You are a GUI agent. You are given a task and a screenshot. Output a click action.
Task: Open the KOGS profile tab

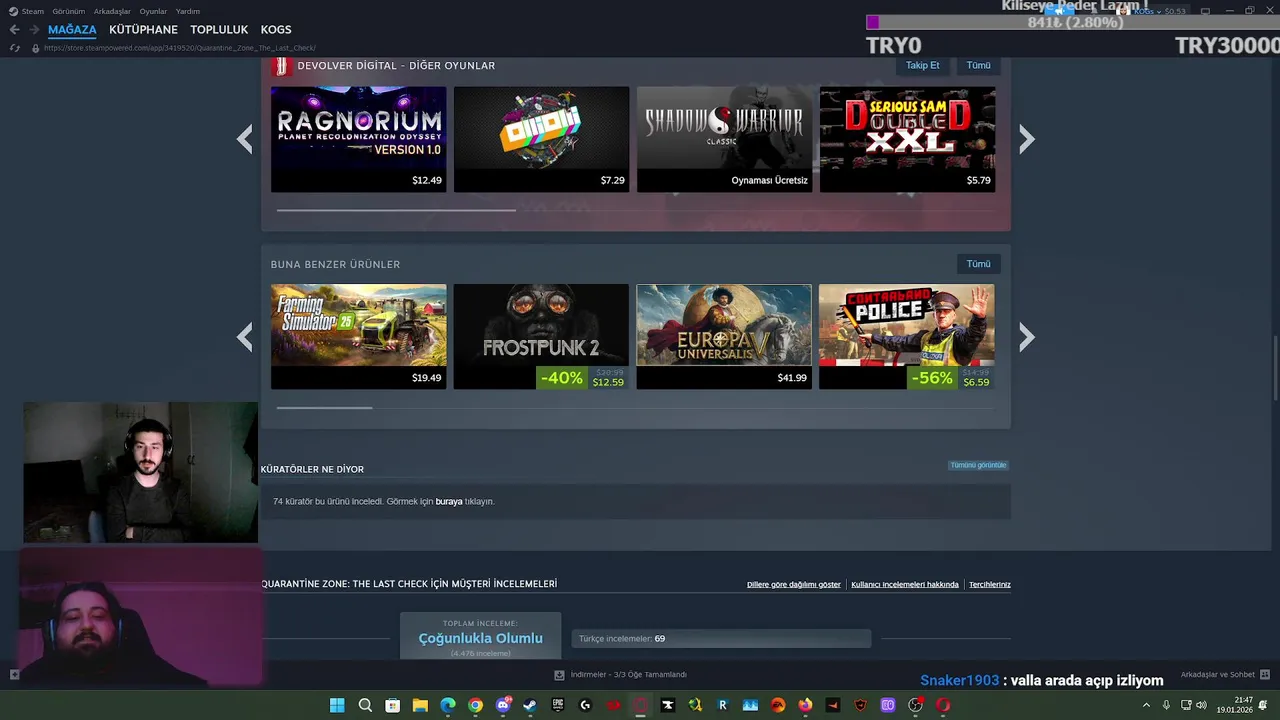click(x=276, y=30)
